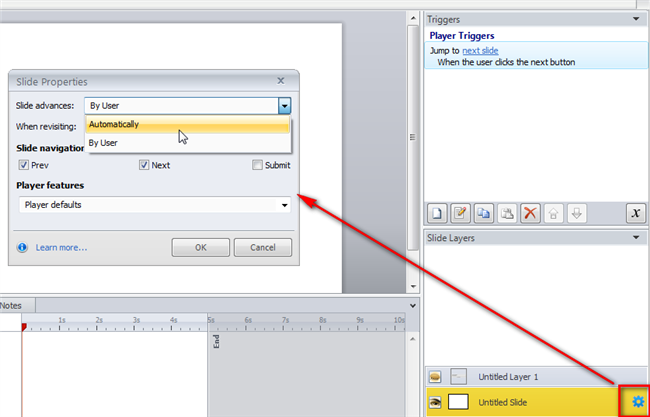Click slide stage scrollbar up arrow
This screenshot has width=650, height=417.
413,18
